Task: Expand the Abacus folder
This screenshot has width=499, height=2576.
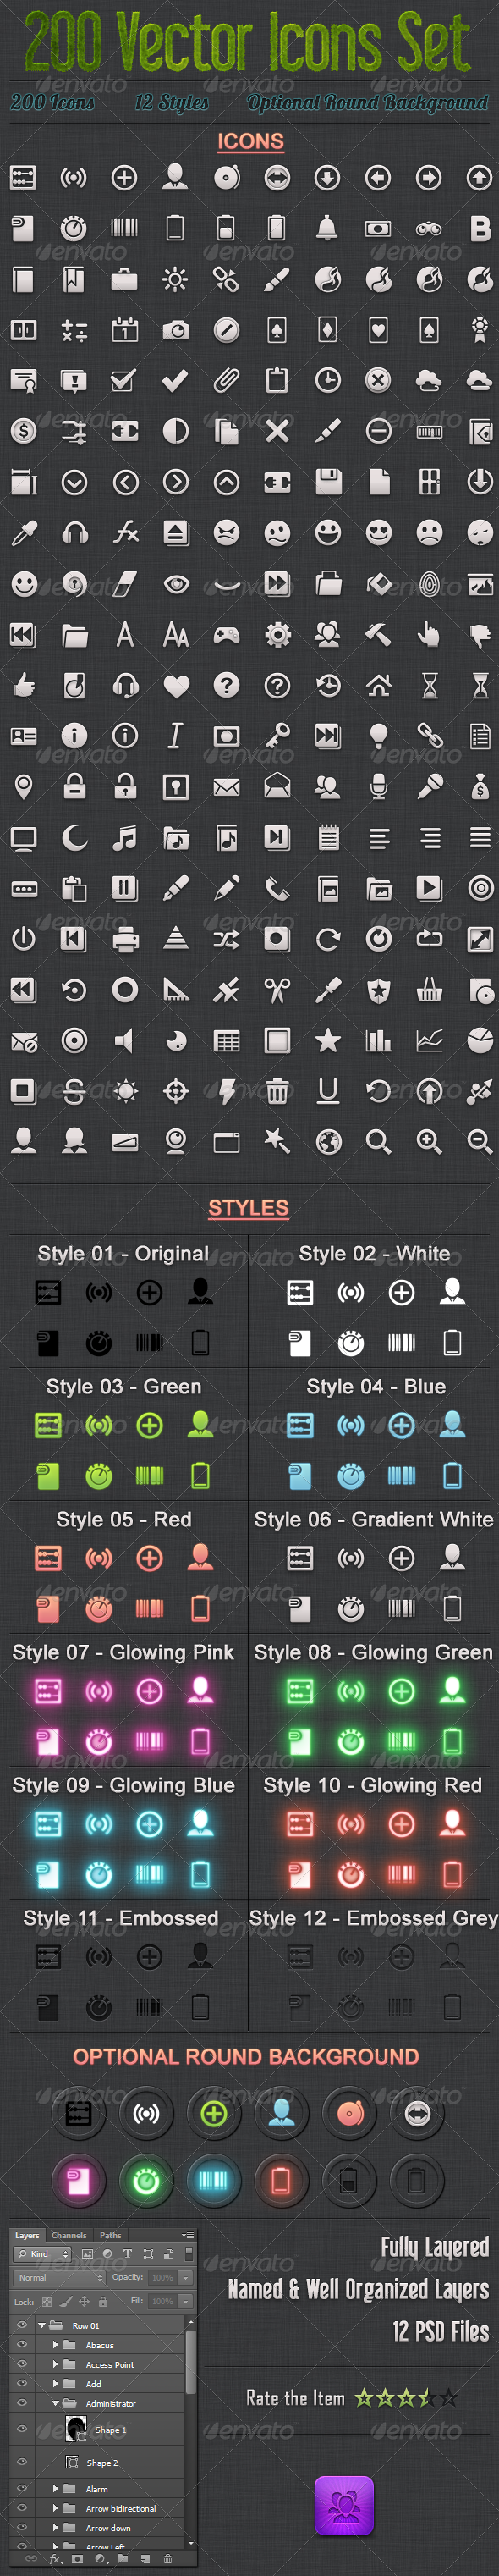Action: [55, 2345]
